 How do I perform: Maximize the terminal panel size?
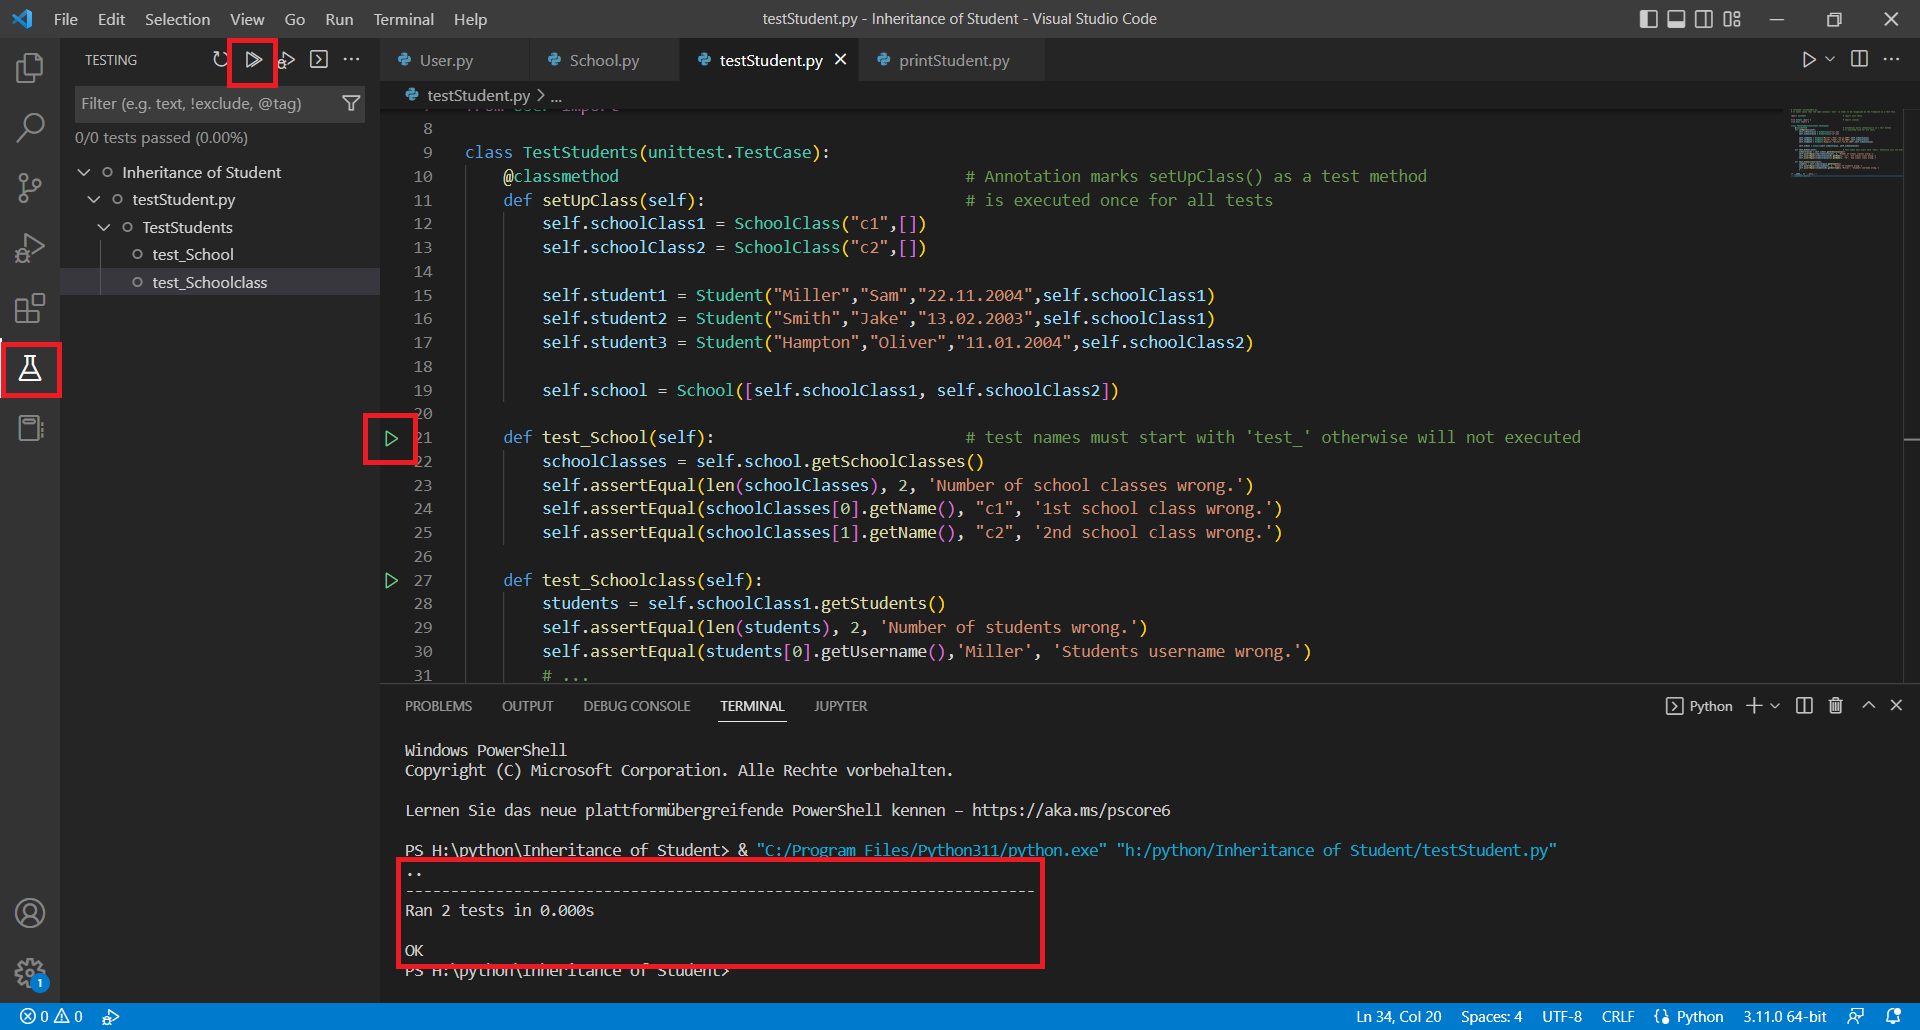[1868, 706]
